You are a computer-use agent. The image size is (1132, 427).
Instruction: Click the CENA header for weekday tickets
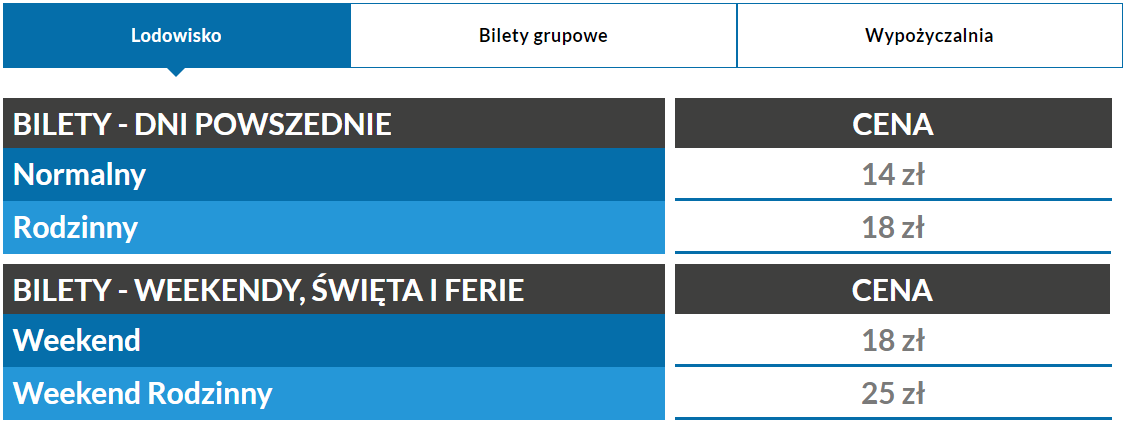[893, 124]
